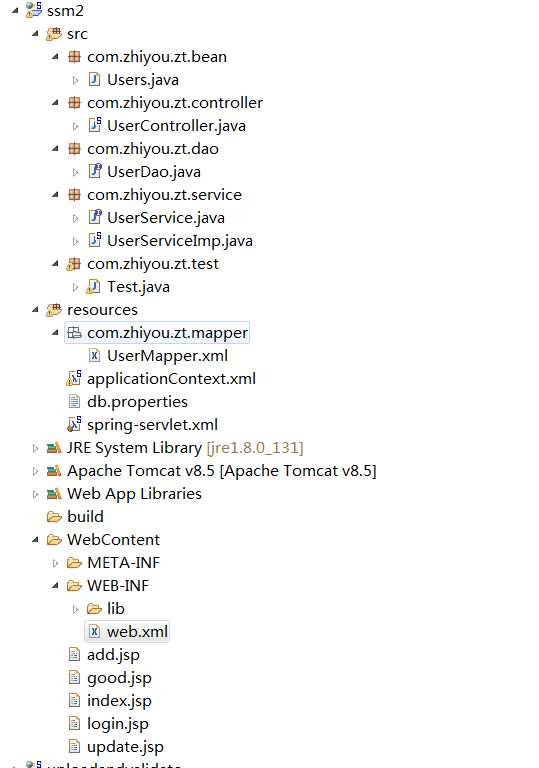
Task: Click the ssm2 project icon
Action: (x=34, y=10)
